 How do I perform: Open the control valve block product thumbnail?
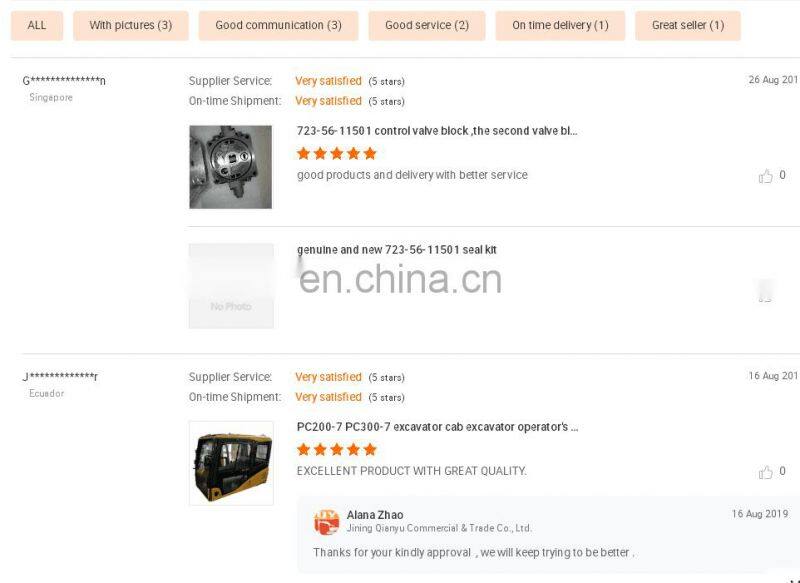tap(231, 167)
